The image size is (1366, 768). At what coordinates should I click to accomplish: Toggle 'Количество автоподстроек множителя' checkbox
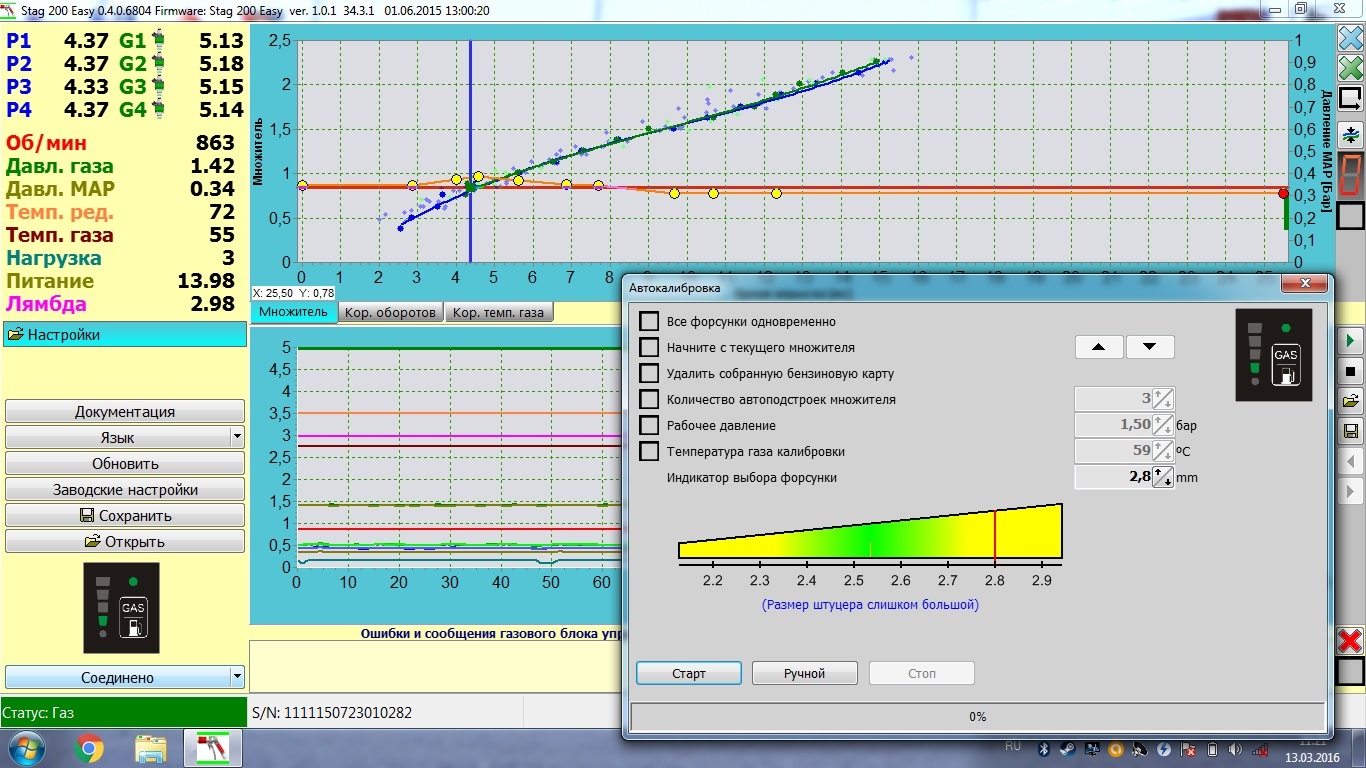[649, 399]
